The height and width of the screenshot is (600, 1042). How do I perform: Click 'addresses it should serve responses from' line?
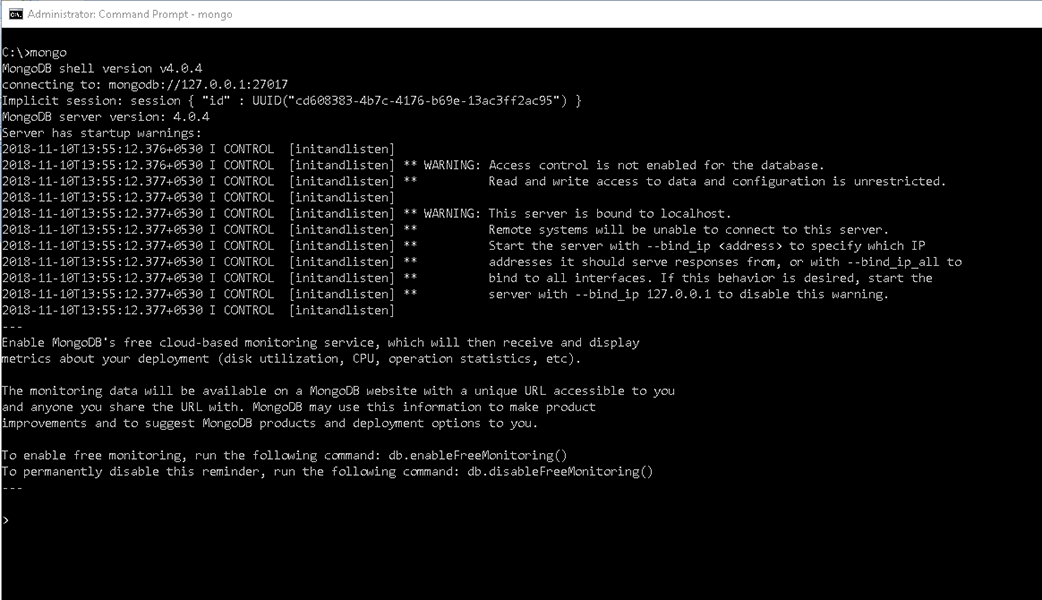725,262
